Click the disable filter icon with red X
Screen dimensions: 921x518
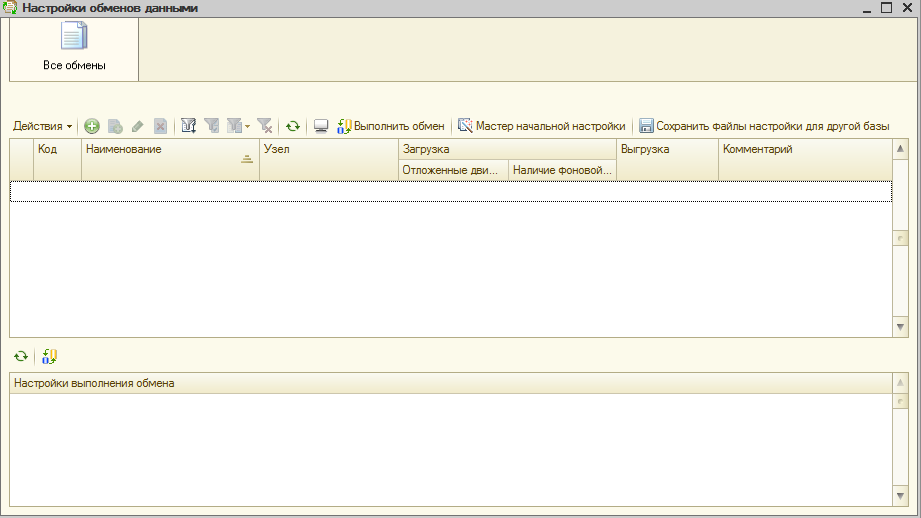tap(264, 126)
